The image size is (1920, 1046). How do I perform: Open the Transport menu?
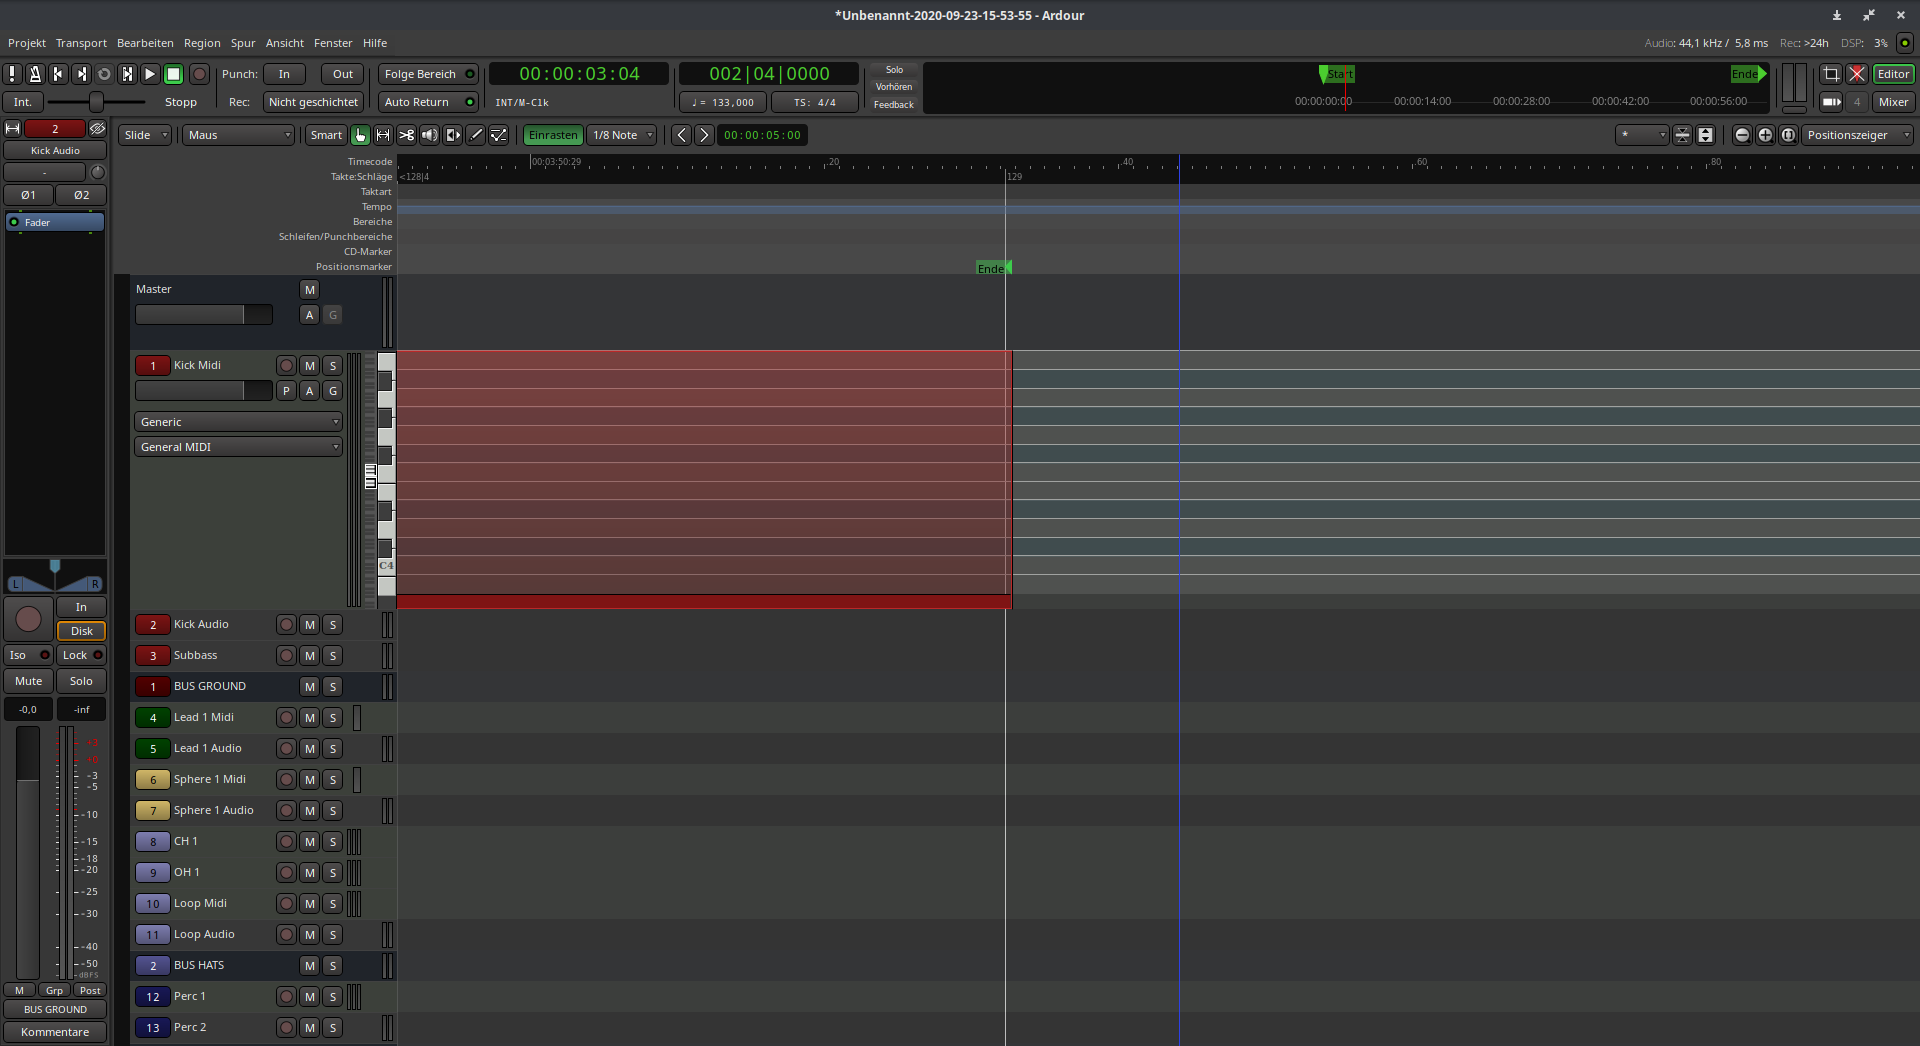pos(81,43)
